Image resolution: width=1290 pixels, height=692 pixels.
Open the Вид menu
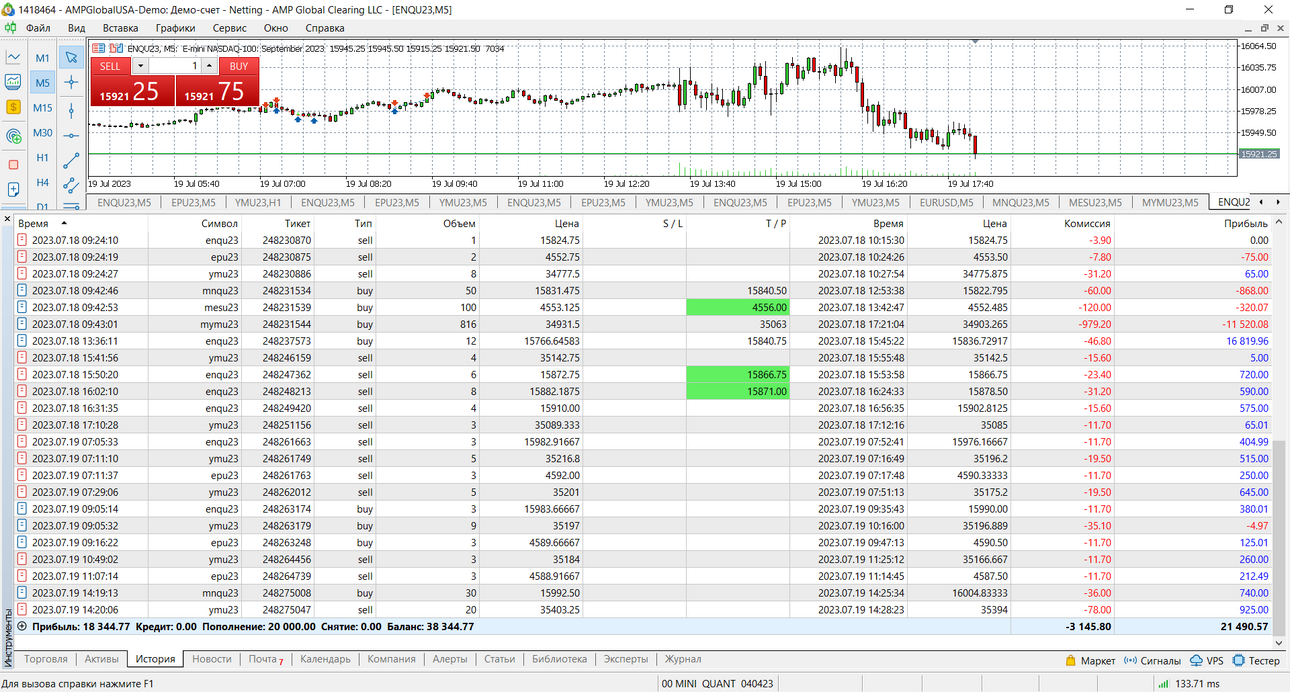[x=77, y=28]
